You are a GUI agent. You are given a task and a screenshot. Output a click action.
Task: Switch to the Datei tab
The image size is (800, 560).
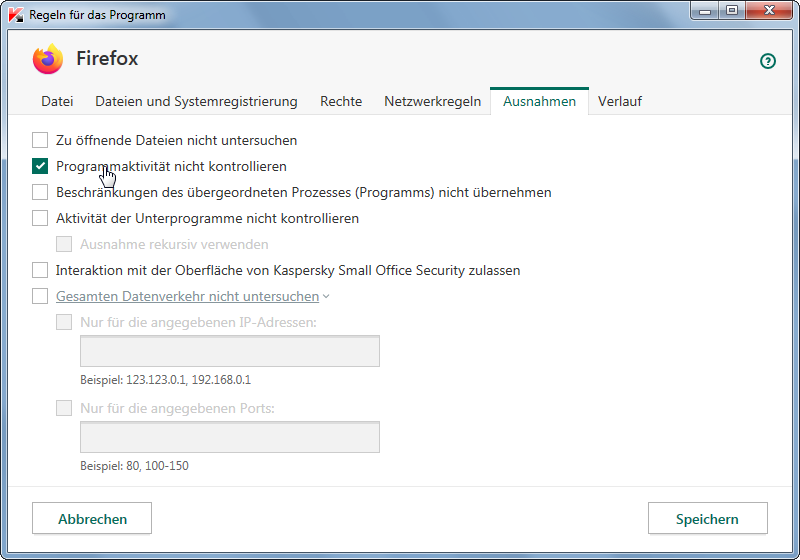click(57, 101)
